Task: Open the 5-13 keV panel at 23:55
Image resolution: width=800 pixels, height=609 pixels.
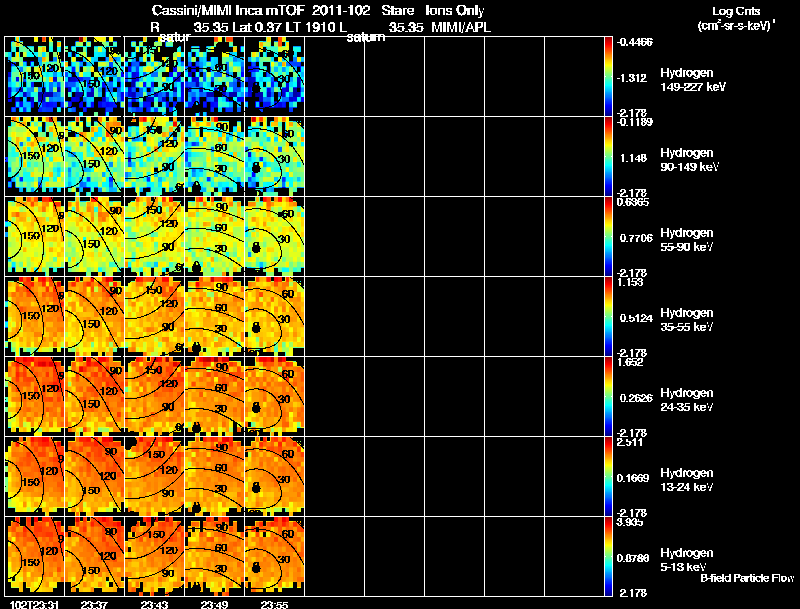Action: [x=274, y=556]
